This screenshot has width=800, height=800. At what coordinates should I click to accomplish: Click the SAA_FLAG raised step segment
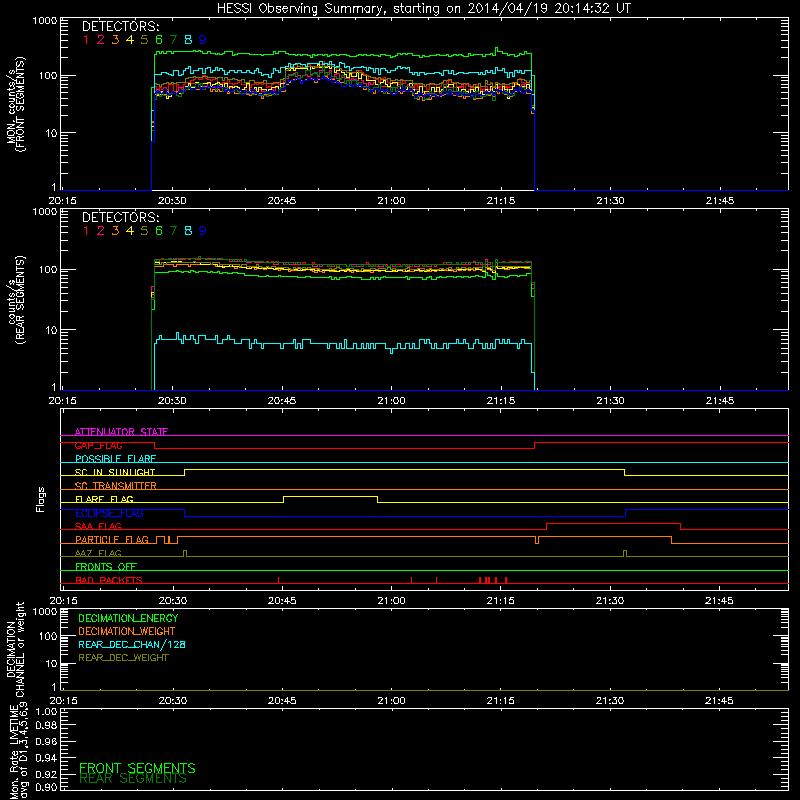point(613,524)
